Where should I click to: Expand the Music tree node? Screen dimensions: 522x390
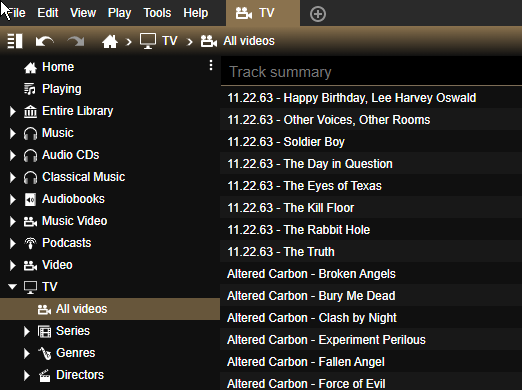(13, 133)
